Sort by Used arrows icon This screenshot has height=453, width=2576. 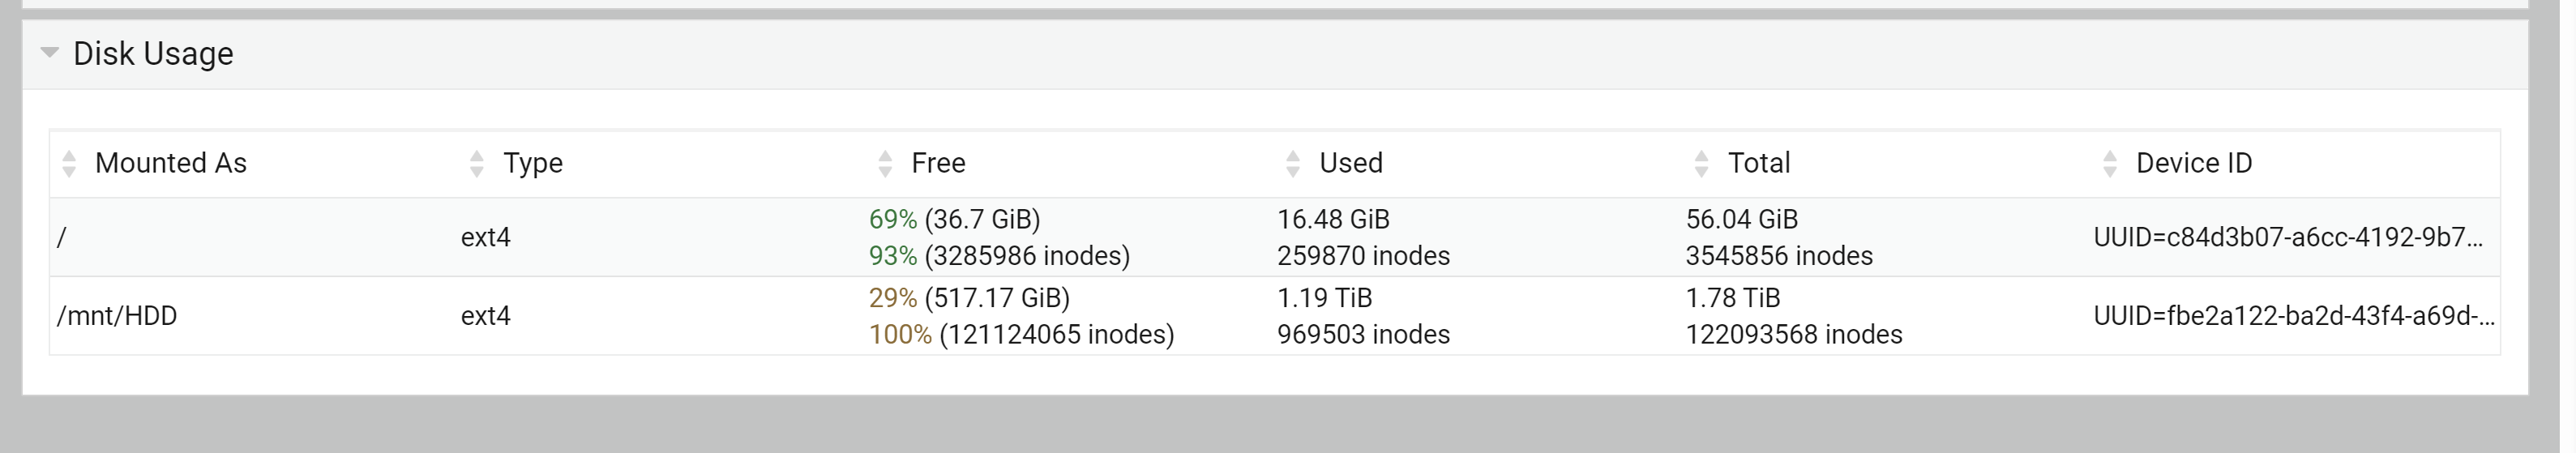pyautogui.click(x=1293, y=163)
